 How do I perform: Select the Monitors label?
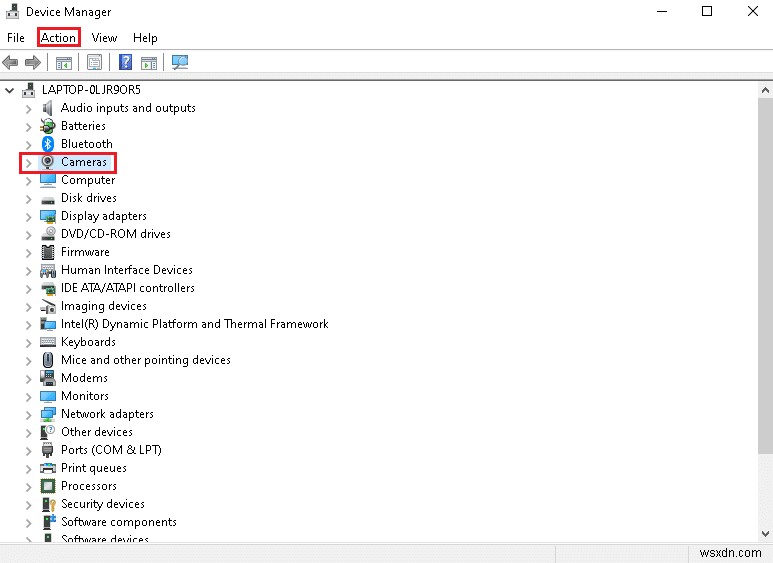coord(85,396)
